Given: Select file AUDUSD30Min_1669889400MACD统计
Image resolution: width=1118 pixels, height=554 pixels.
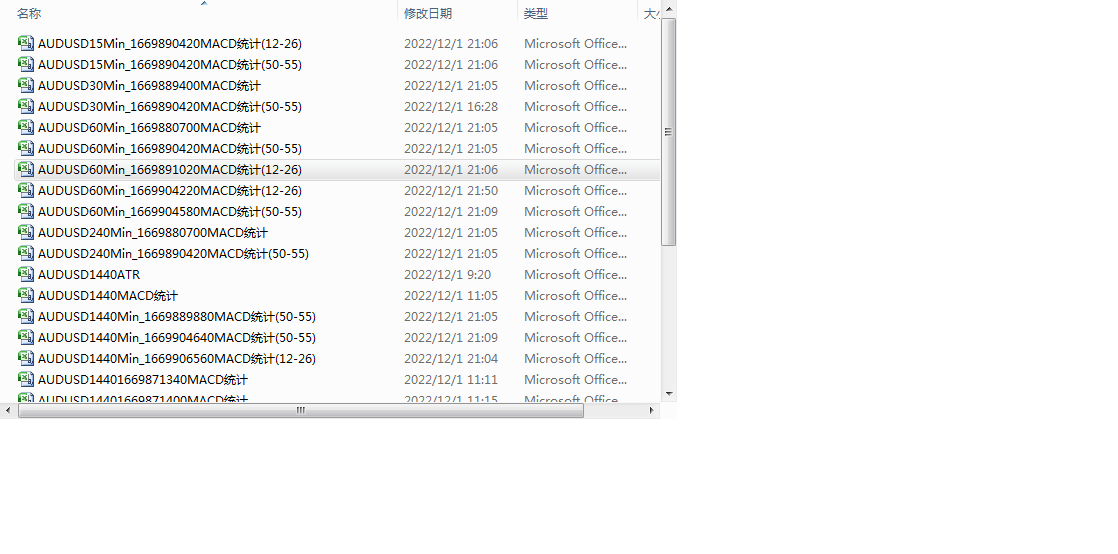Looking at the screenshot, I should [x=149, y=86].
